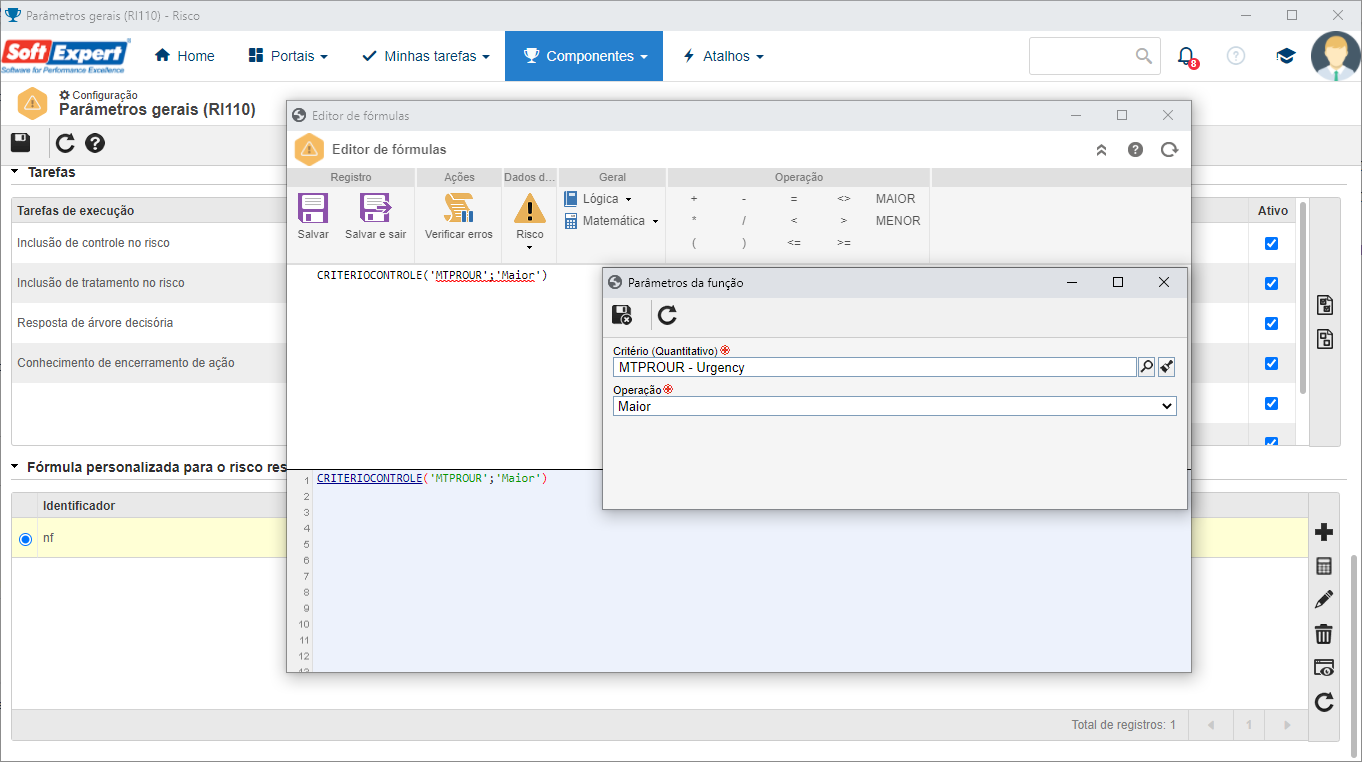The height and width of the screenshot is (762, 1362).
Task: Click inside the Critério (Quantitativo) field
Action: click(874, 367)
